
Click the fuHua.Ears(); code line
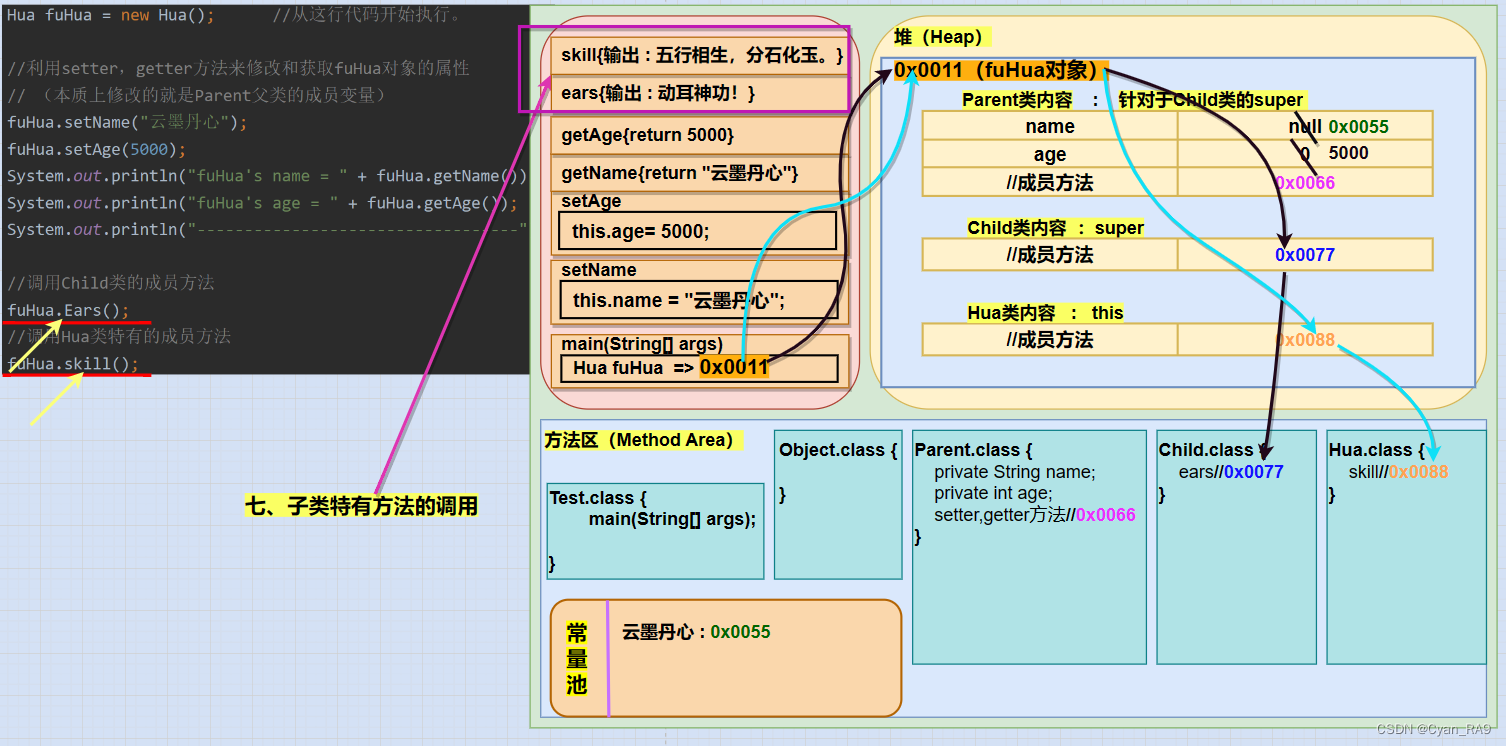(68, 311)
